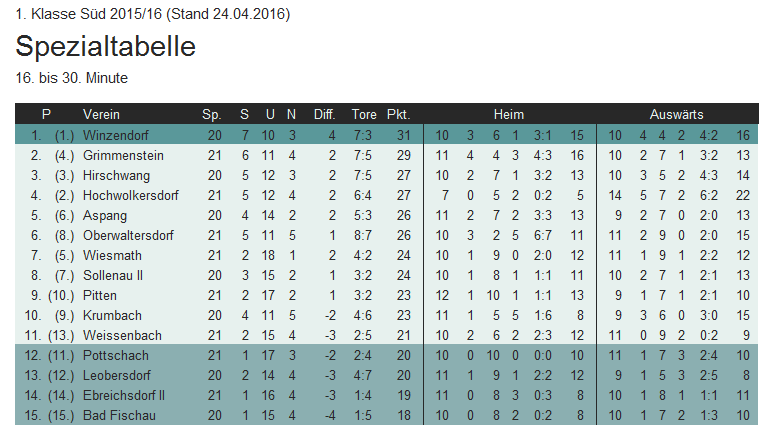
Task: Click on Hochwolkersdorf club name
Action: pos(131,195)
